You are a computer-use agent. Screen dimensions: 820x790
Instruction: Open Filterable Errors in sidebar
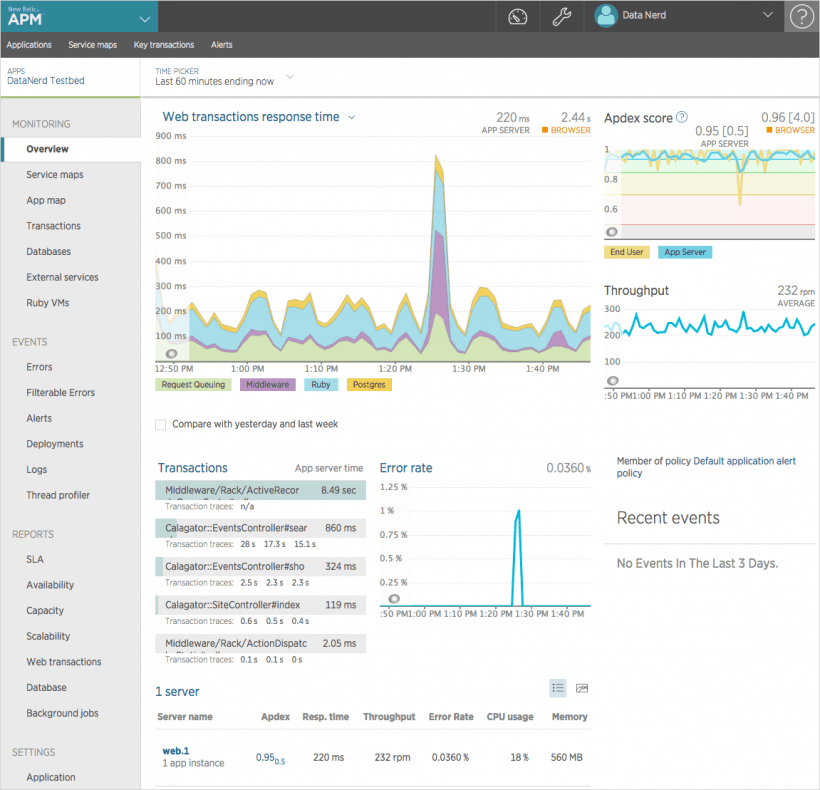pyautogui.click(x=61, y=393)
